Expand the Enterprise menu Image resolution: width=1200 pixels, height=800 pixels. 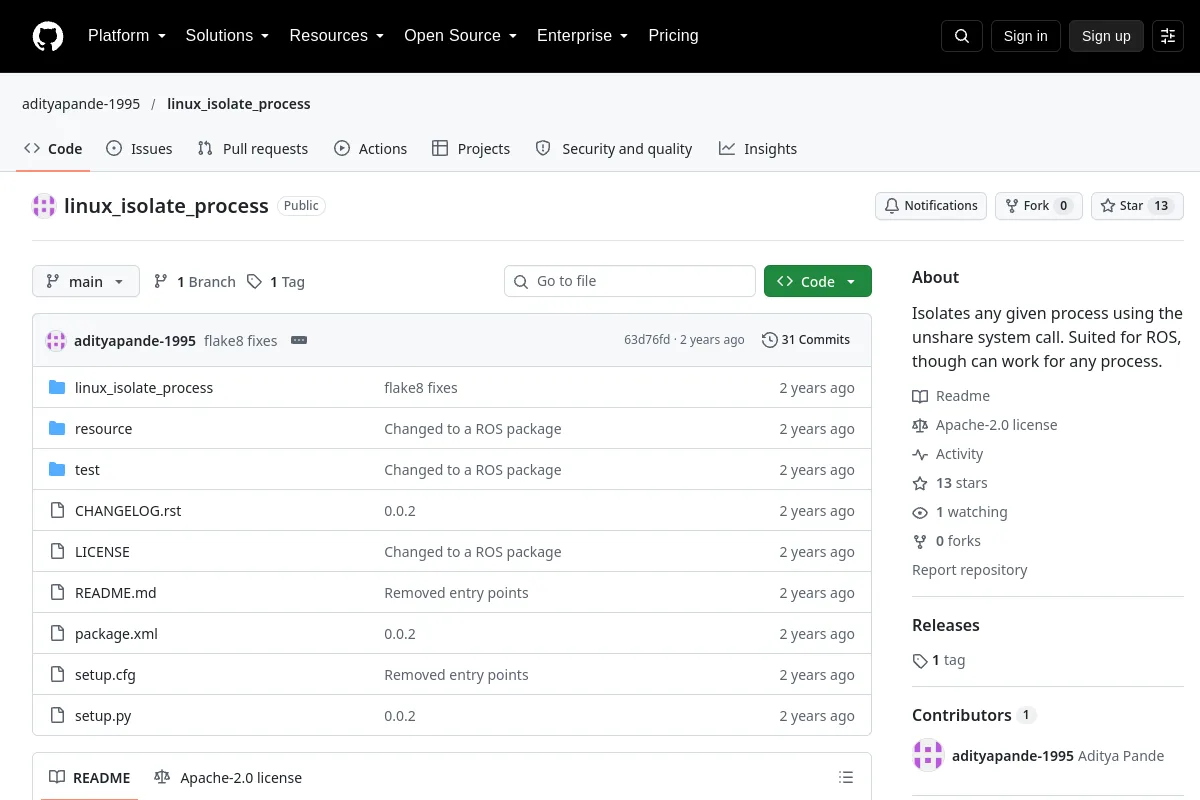tap(582, 36)
